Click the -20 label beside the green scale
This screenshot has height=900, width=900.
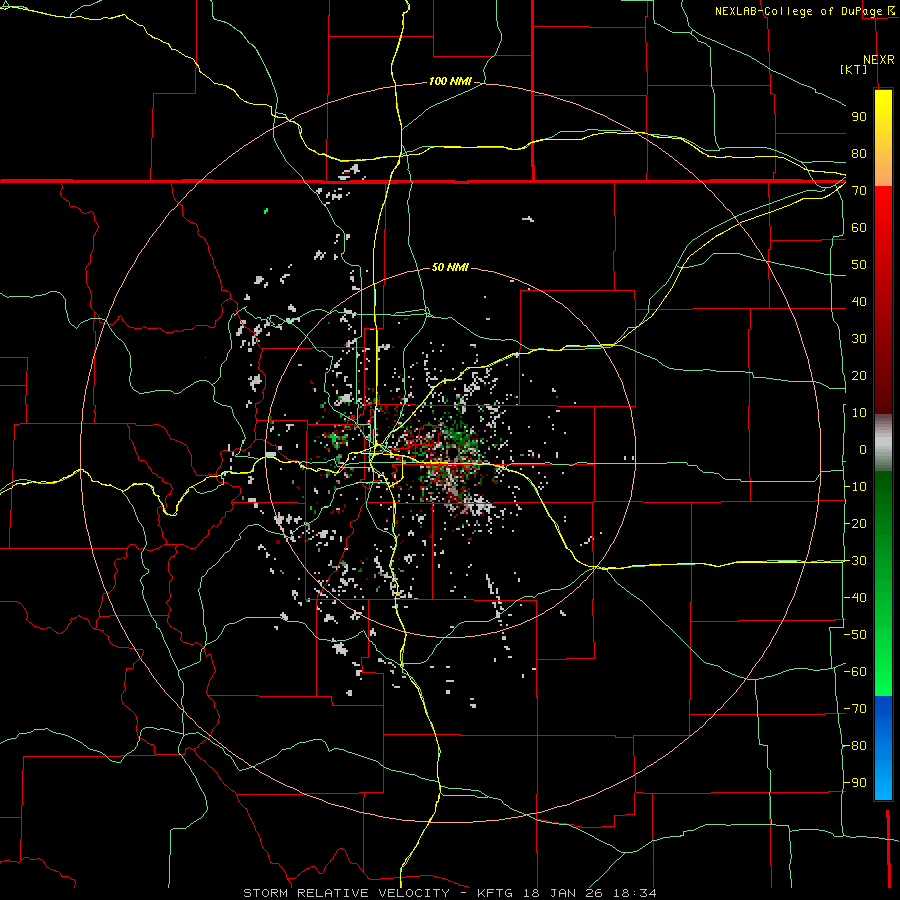point(855,524)
